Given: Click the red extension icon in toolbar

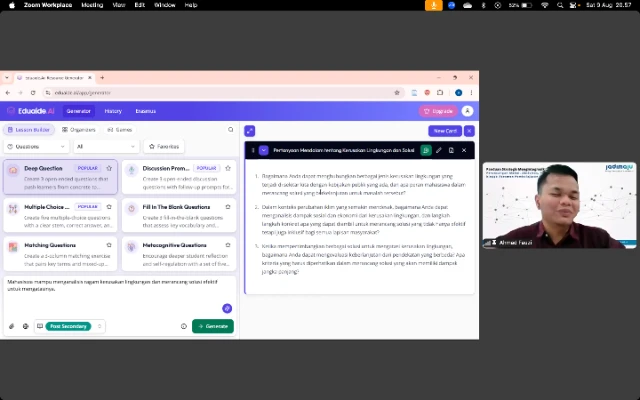Looking at the screenshot, I should (x=427, y=93).
